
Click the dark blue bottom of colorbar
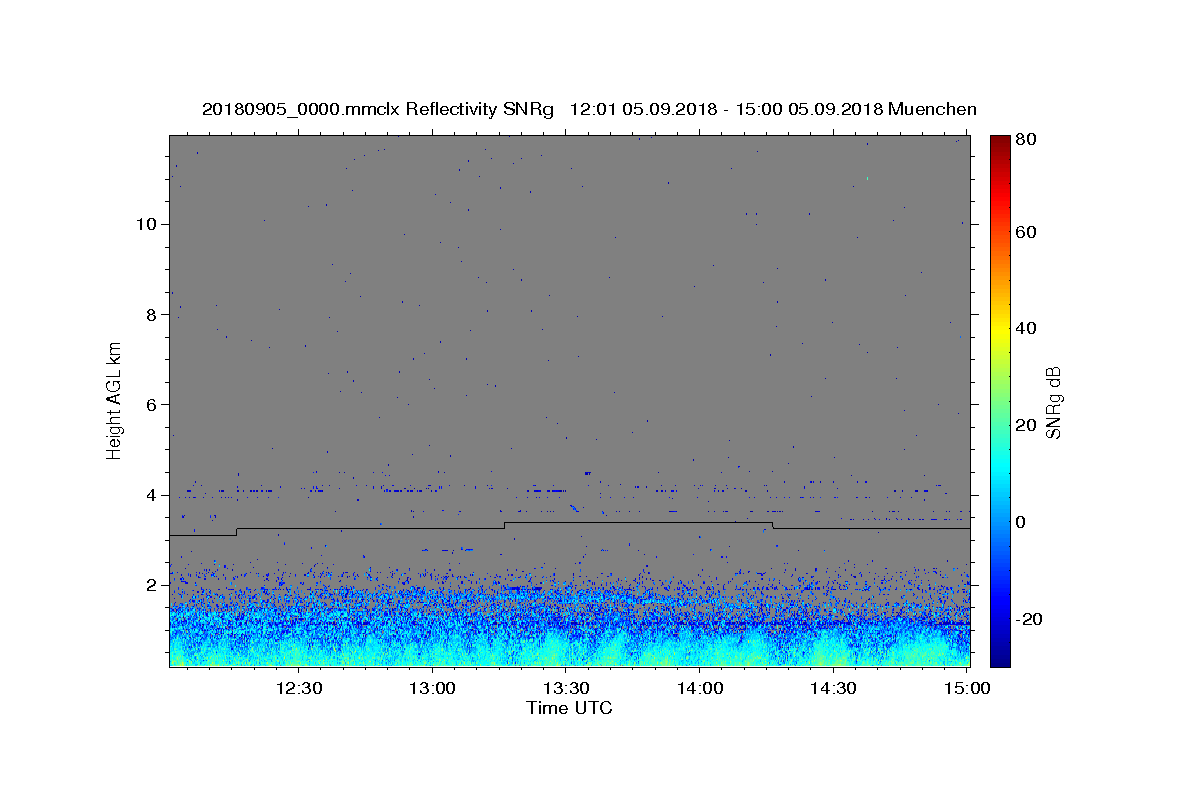point(1000,660)
